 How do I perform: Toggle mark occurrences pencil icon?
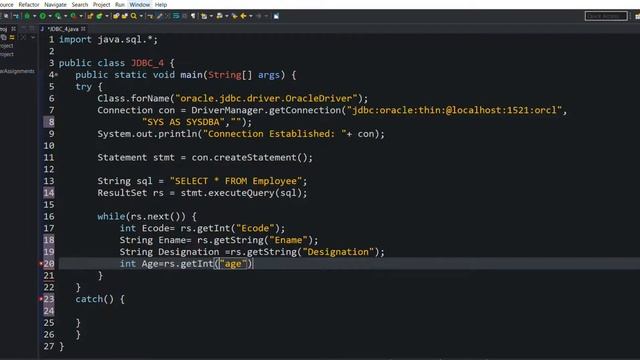tap(160, 16)
